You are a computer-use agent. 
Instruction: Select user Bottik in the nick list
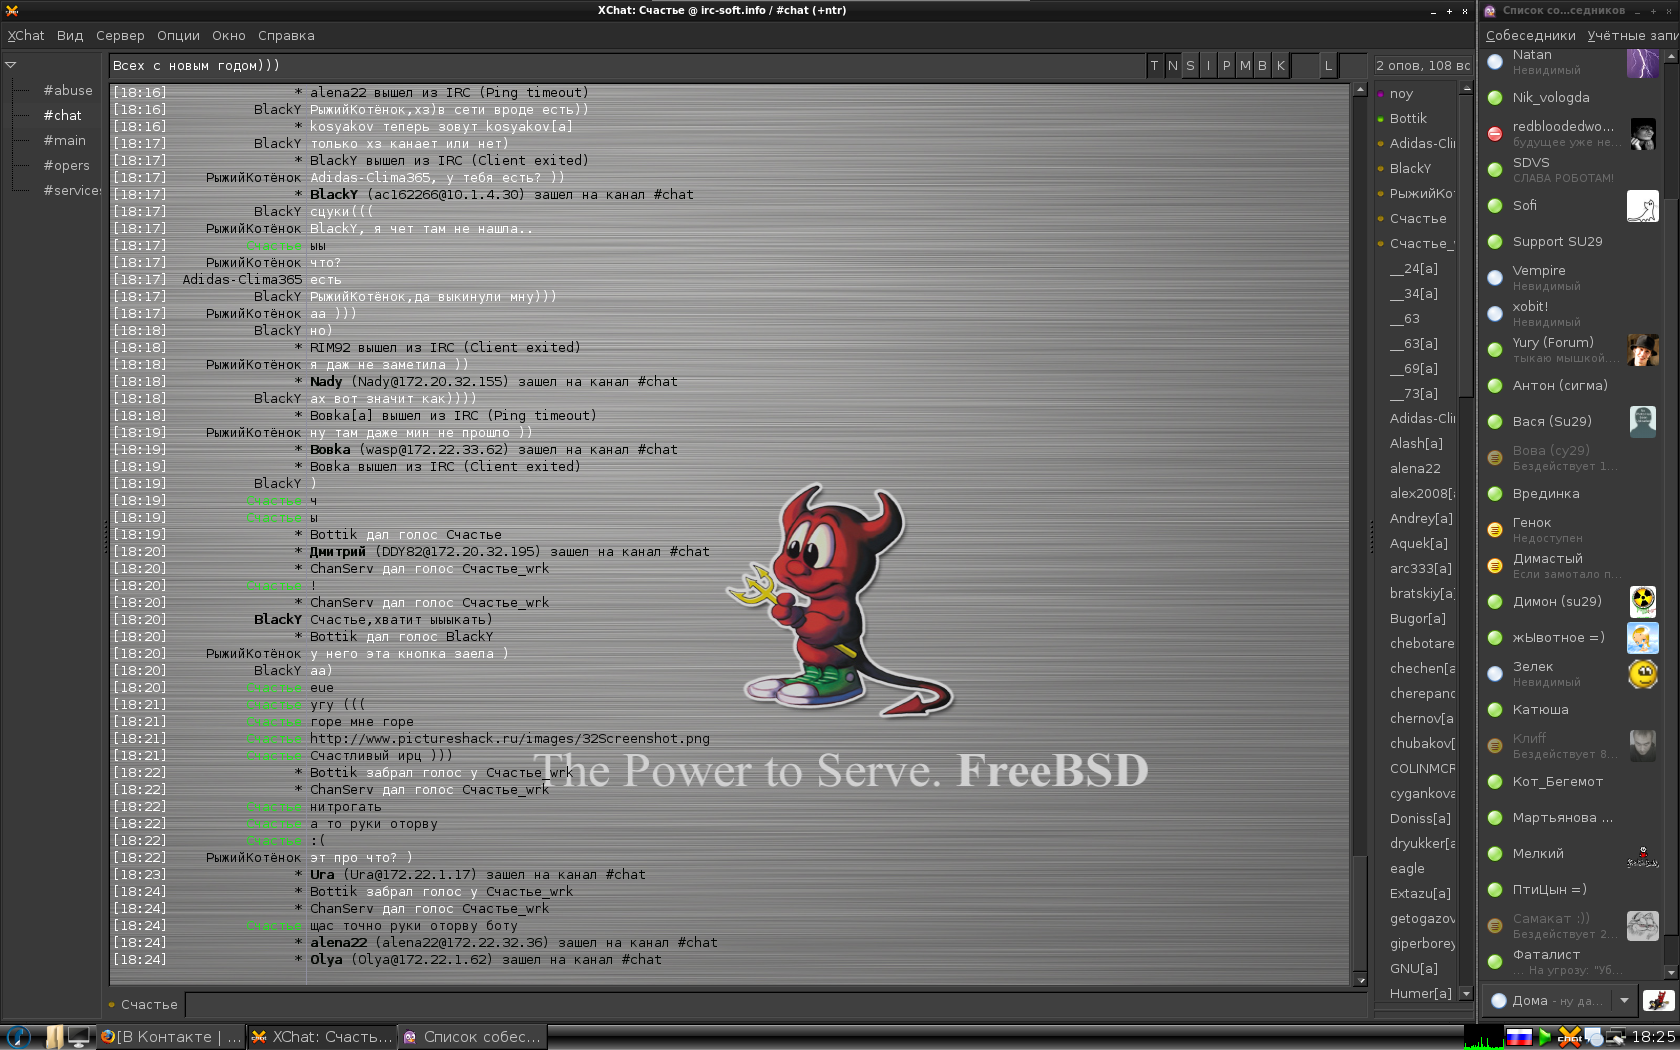coord(1408,119)
